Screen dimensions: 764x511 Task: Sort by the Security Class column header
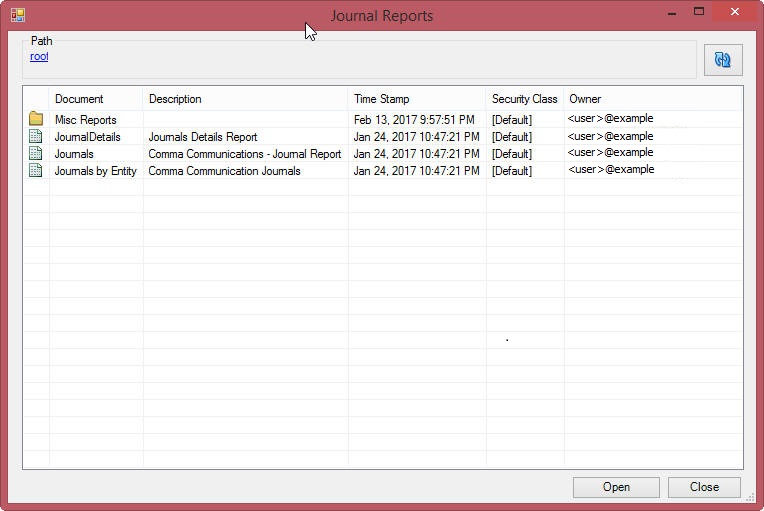pos(524,99)
